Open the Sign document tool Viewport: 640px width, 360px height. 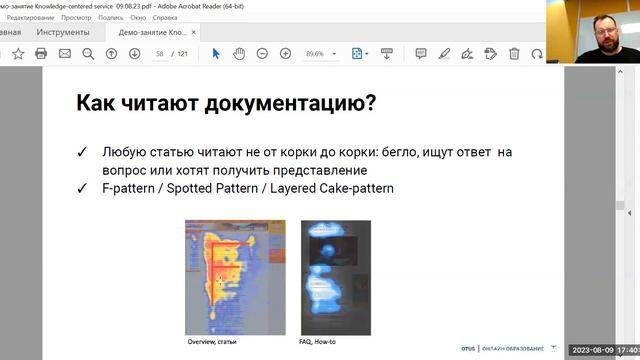tap(467, 53)
